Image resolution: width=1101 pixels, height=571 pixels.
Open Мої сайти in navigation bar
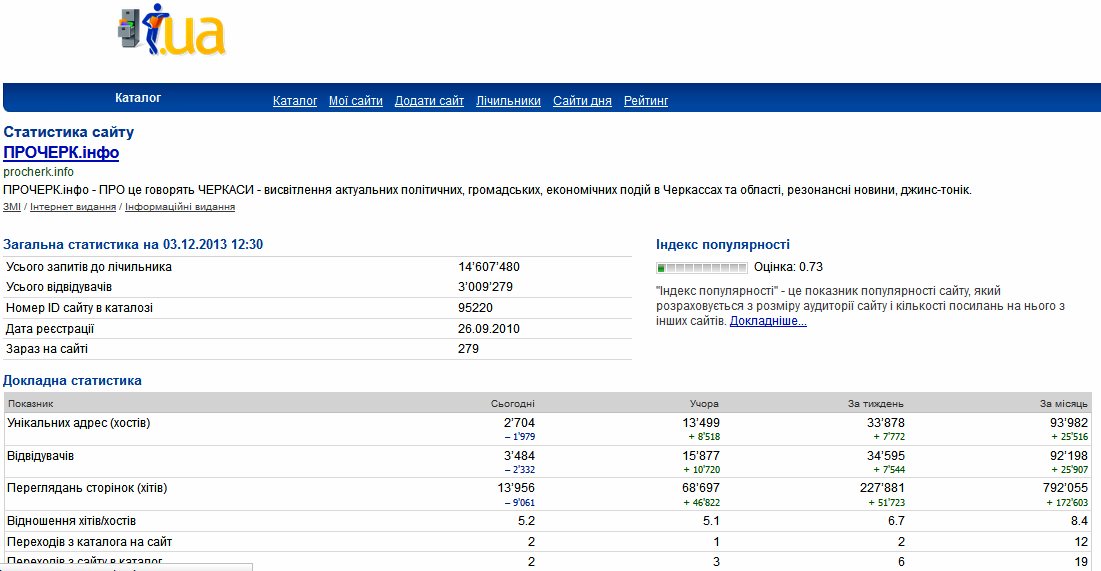point(356,101)
